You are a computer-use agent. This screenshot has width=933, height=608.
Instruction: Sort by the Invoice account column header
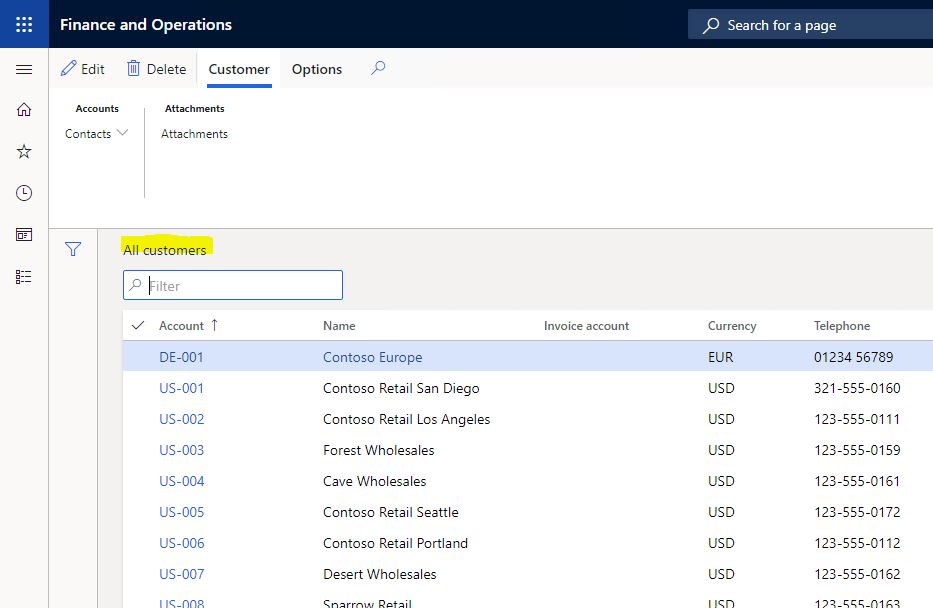(586, 325)
